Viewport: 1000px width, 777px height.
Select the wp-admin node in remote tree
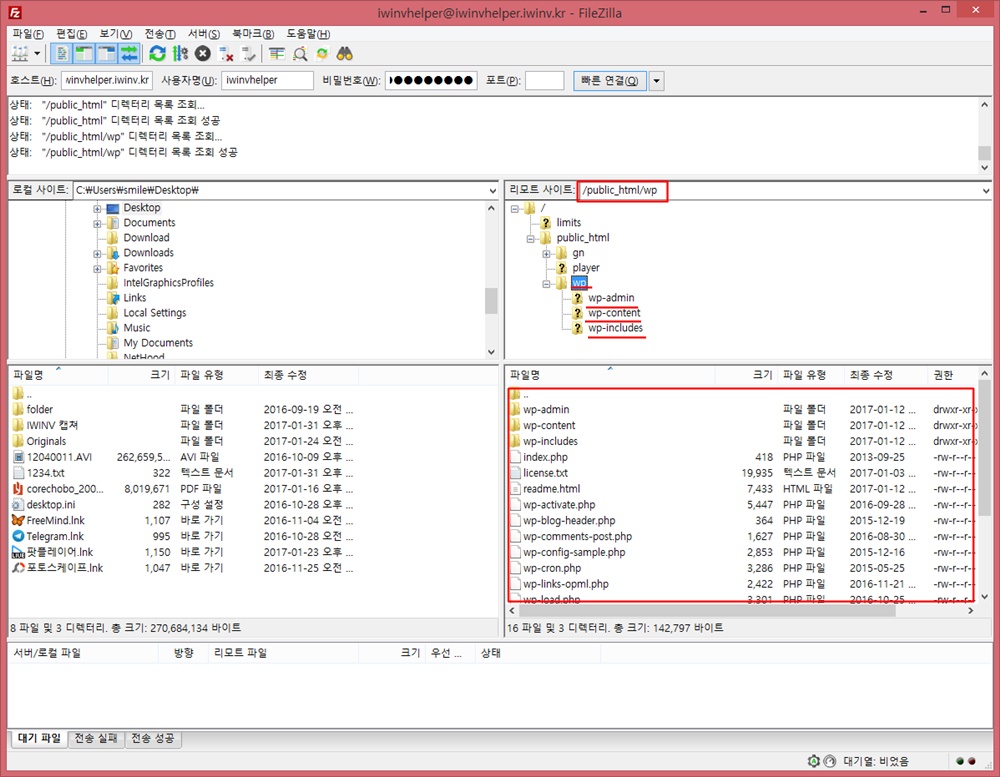[x=611, y=298]
